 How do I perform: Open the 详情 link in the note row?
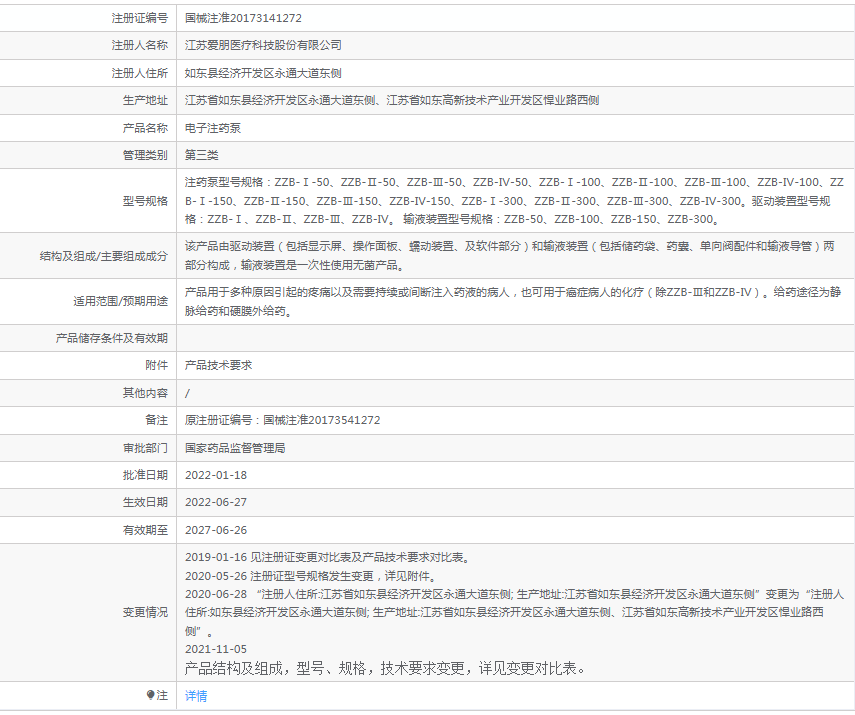pyautogui.click(x=196, y=696)
